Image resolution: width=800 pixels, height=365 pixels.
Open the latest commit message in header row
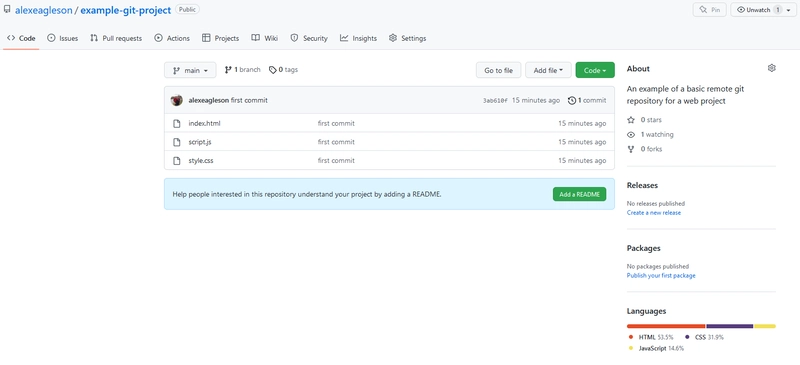point(249,101)
